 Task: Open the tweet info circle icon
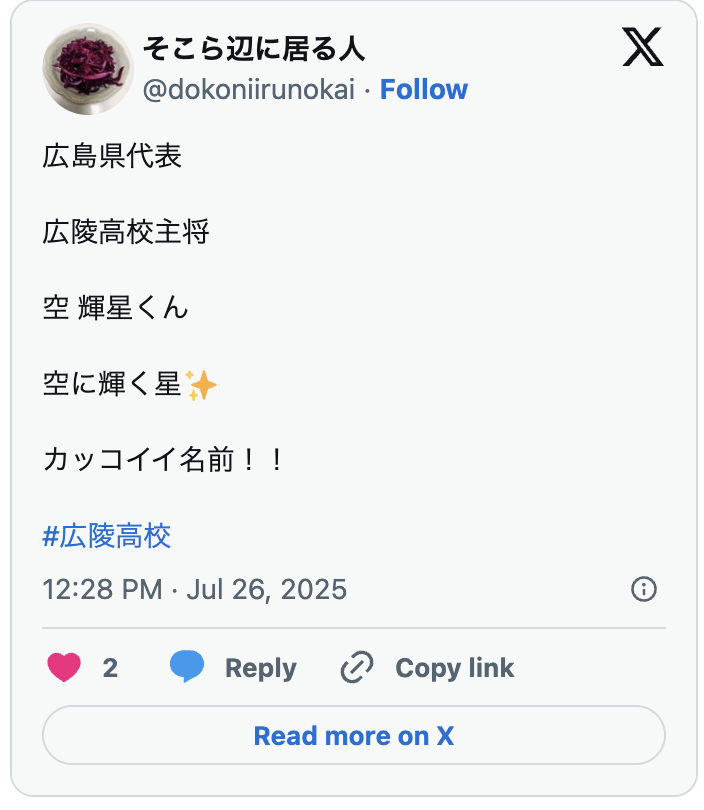644,589
